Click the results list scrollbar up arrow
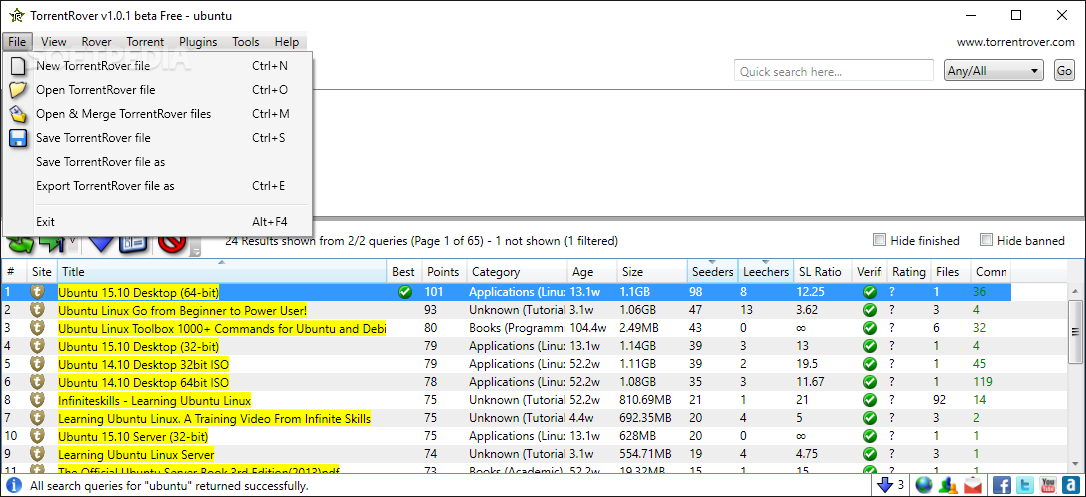This screenshot has height=497, width=1086. 1074,291
